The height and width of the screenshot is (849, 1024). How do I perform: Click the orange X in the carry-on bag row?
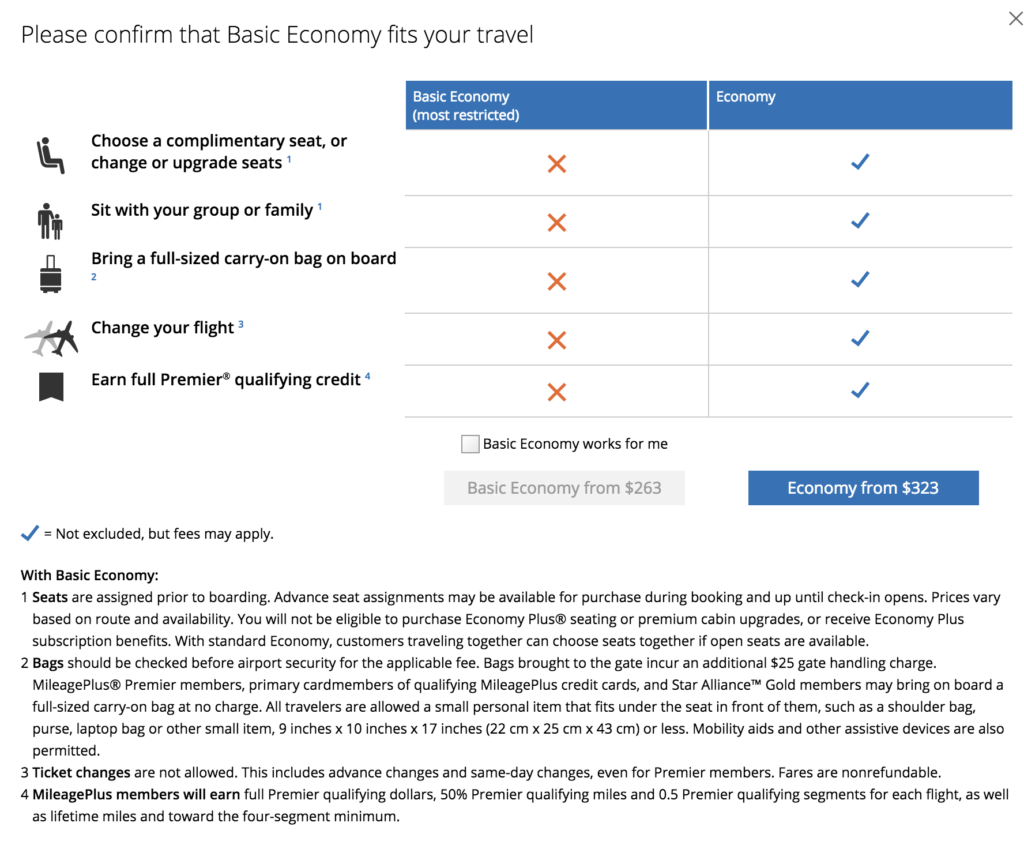(x=557, y=282)
